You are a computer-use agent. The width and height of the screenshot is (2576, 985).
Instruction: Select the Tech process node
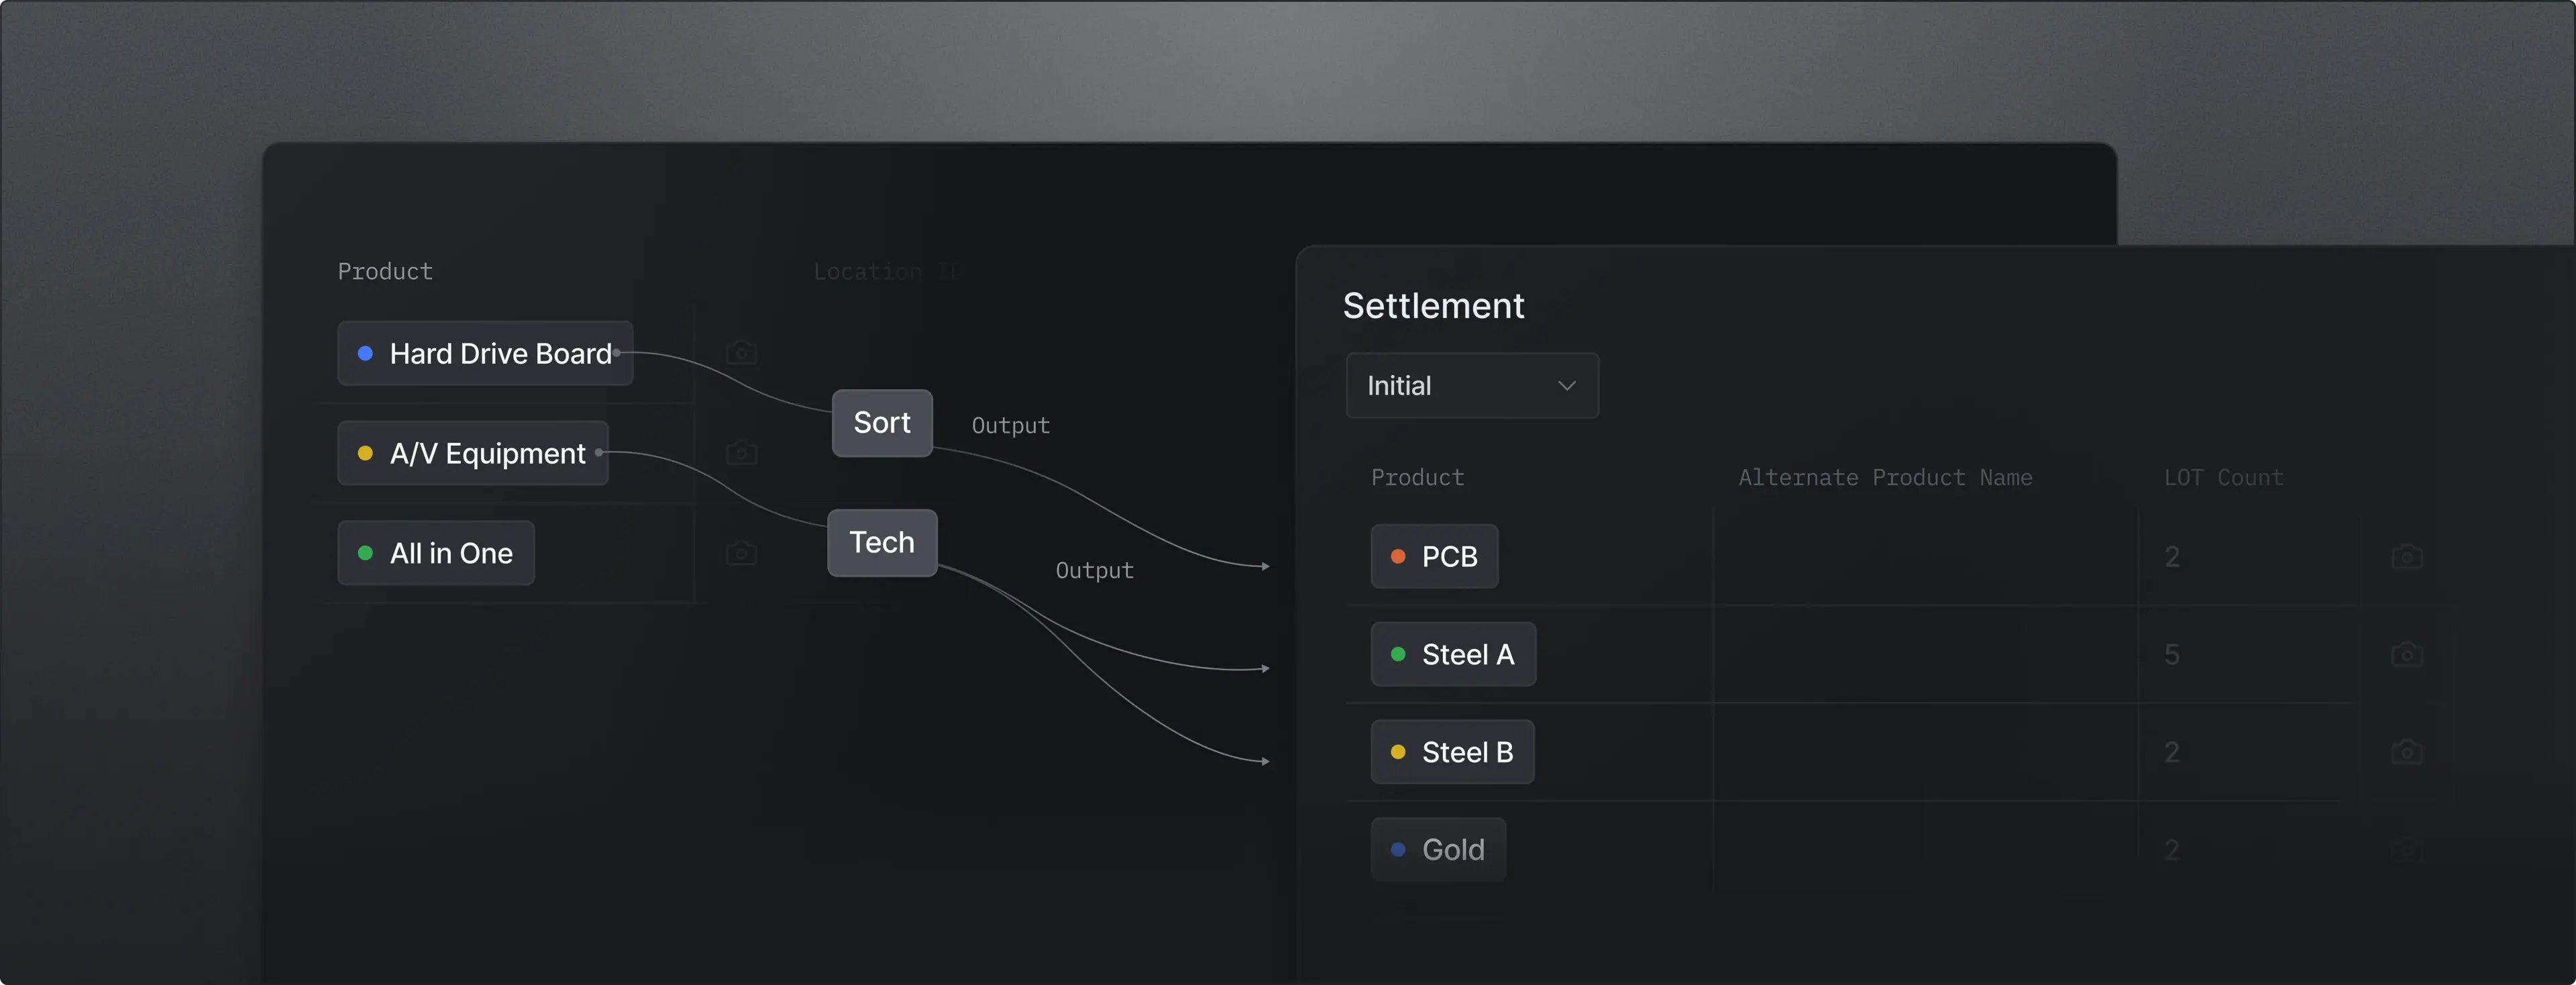[x=882, y=543]
